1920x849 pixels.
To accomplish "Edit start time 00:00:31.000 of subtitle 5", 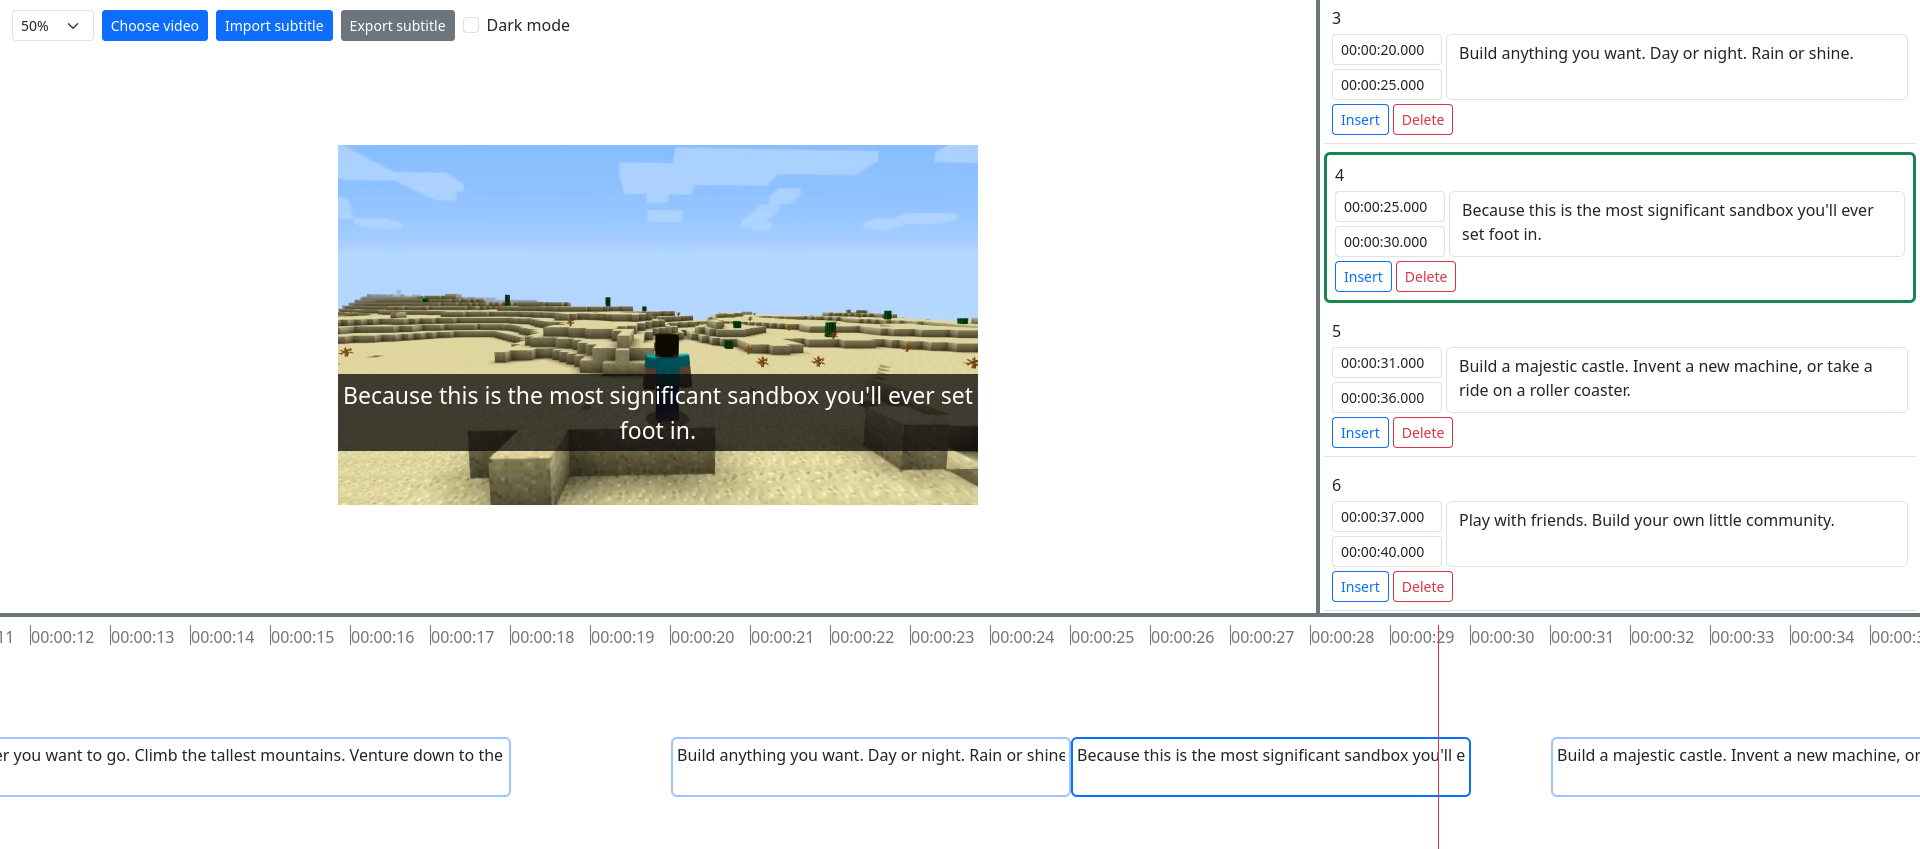I will click(1386, 363).
